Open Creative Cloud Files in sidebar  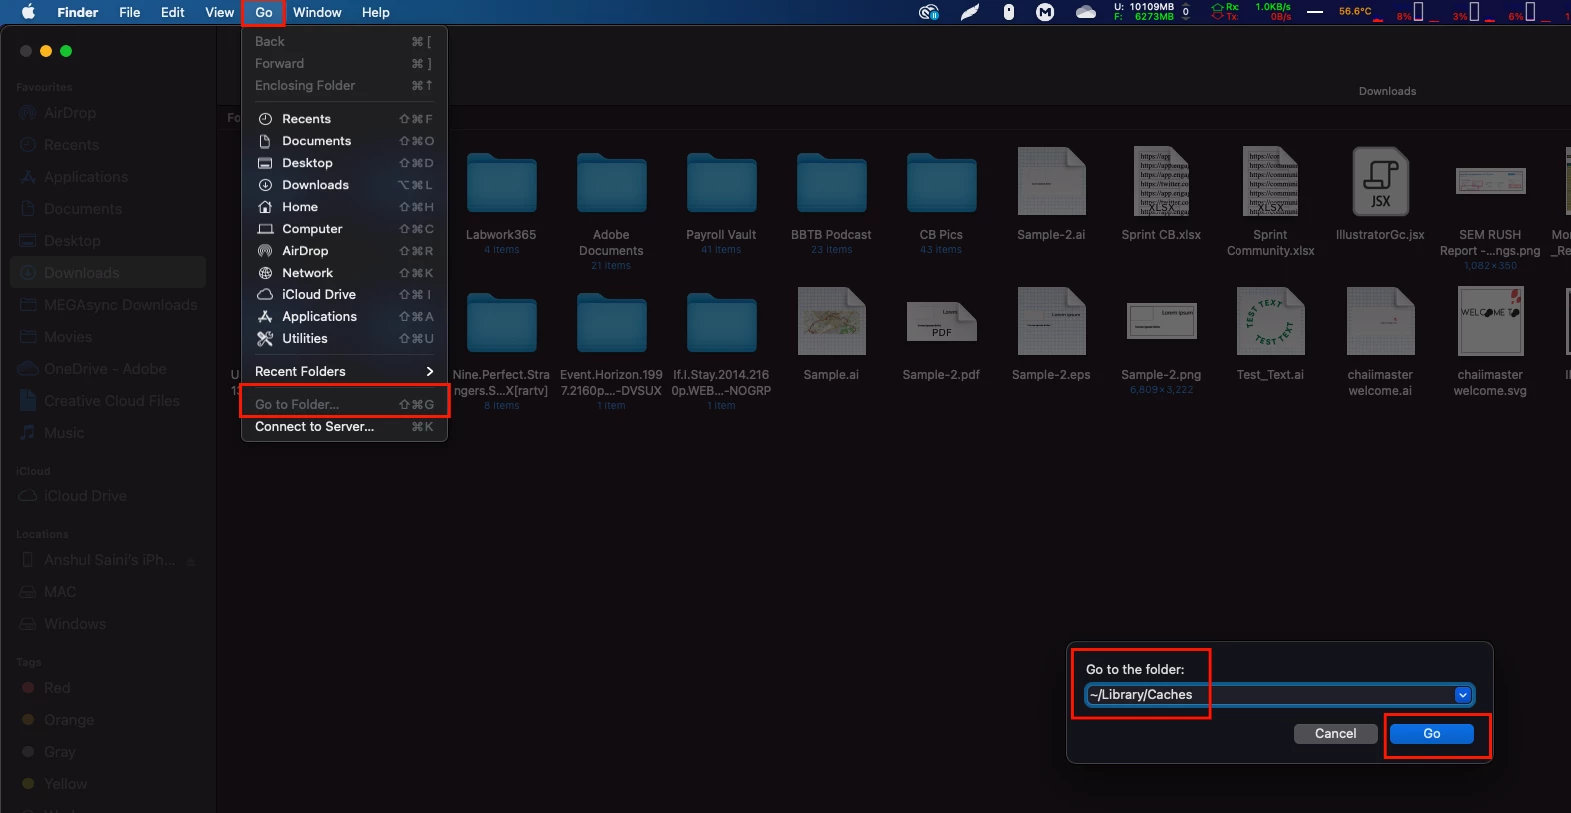point(108,401)
